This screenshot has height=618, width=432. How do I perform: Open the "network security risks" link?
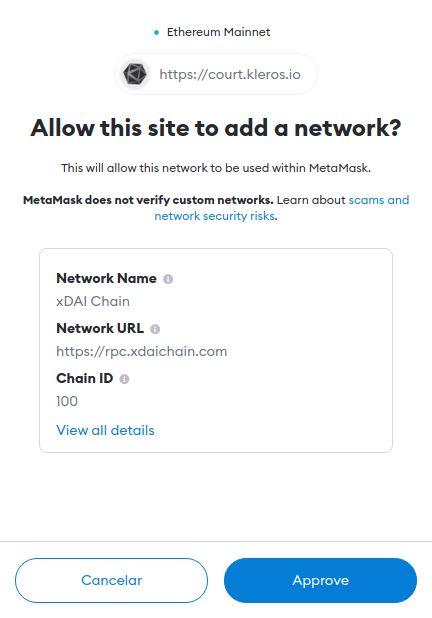[214, 216]
